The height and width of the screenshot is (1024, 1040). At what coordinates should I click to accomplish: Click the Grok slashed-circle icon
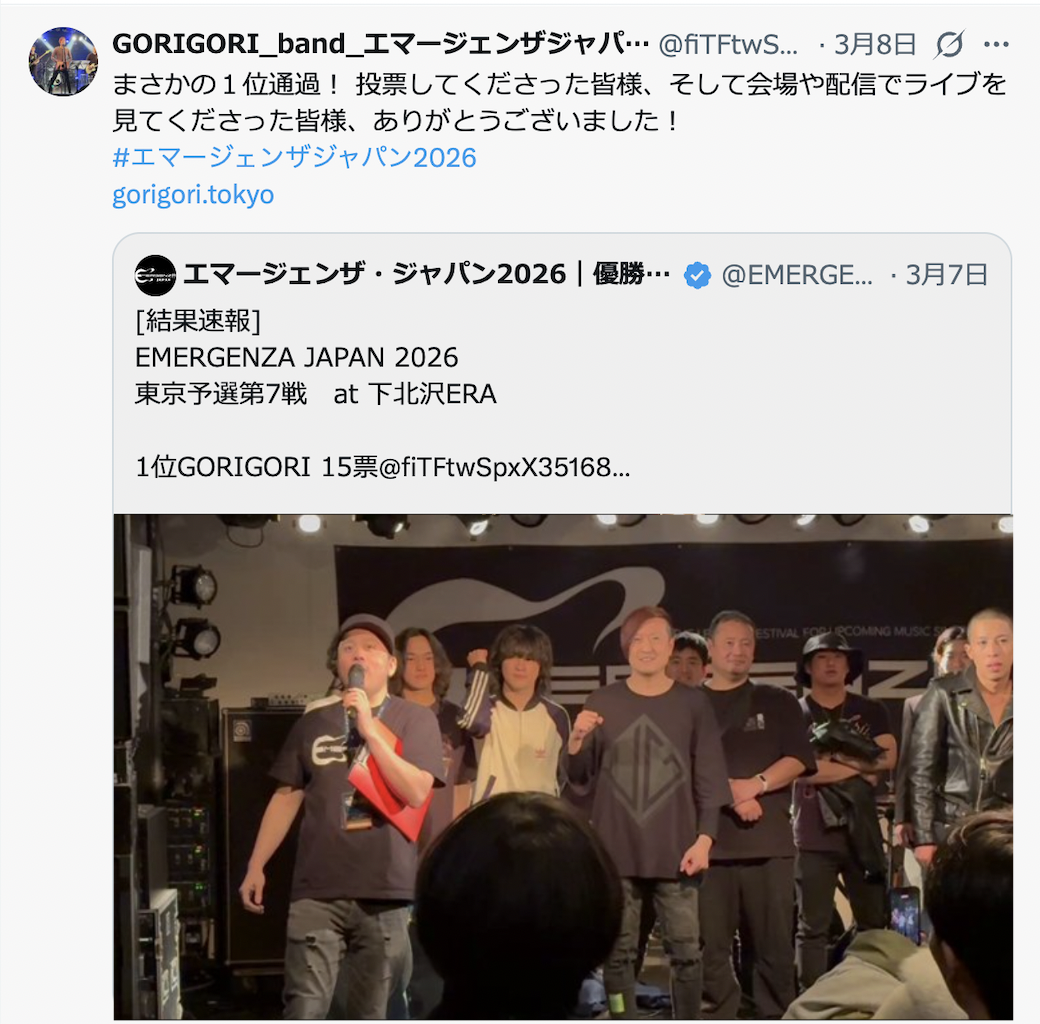(949, 45)
